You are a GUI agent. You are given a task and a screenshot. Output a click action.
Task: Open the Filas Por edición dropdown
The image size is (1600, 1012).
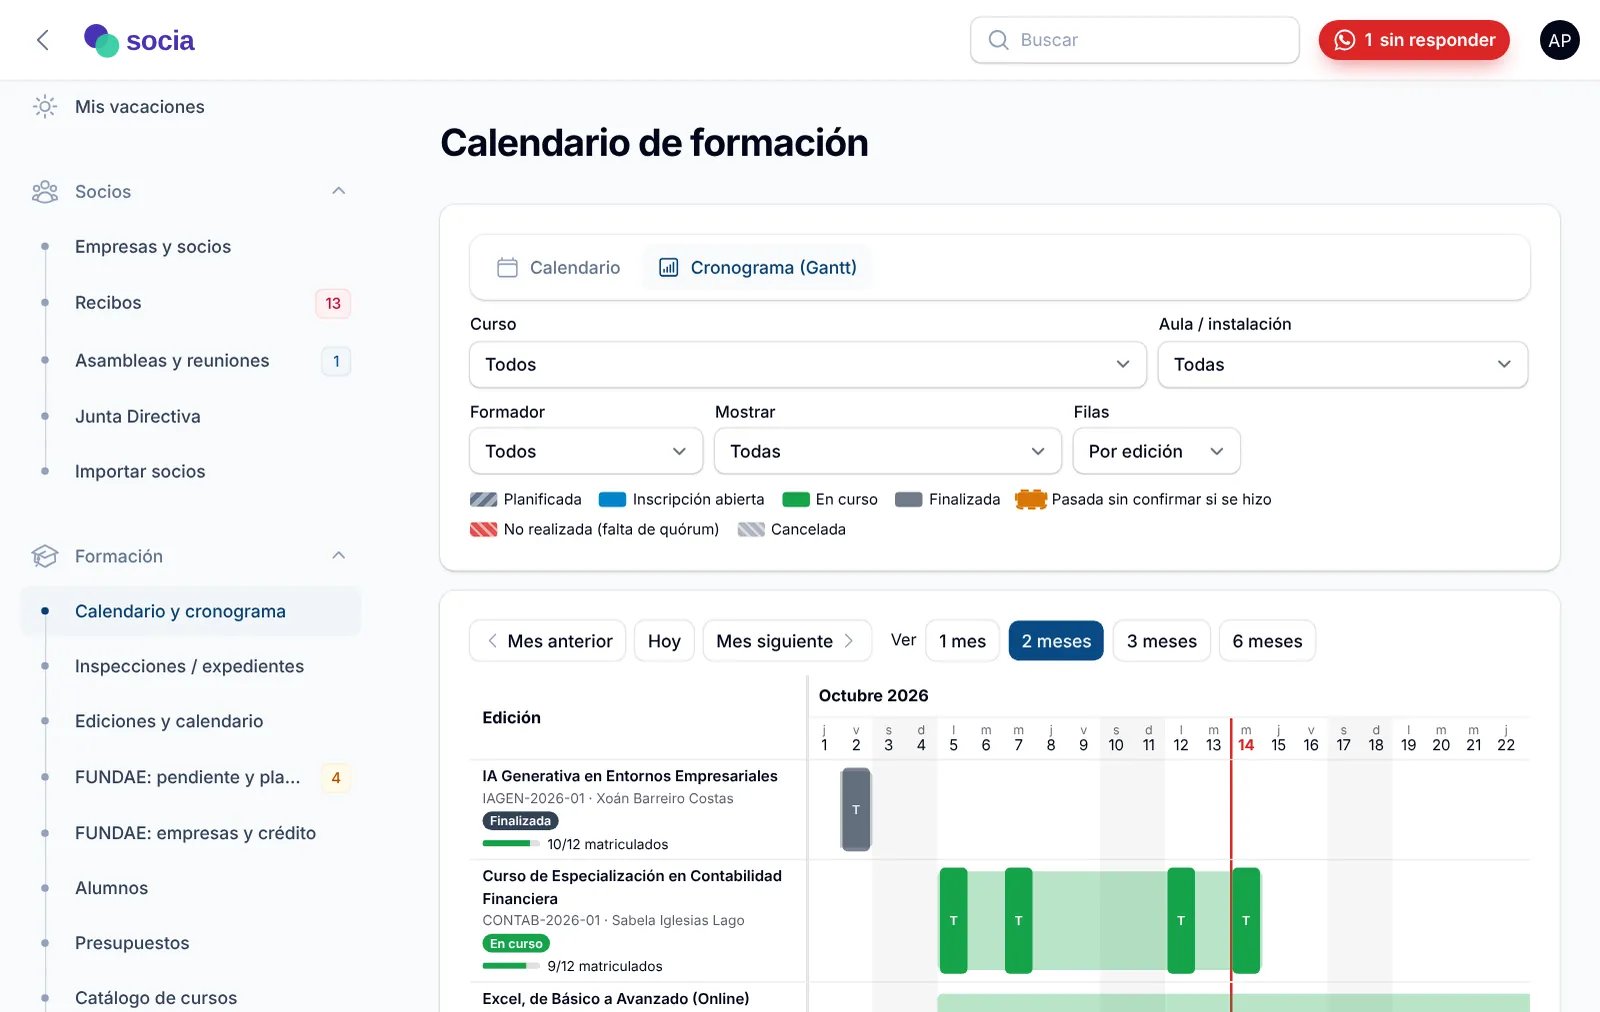click(x=1157, y=452)
